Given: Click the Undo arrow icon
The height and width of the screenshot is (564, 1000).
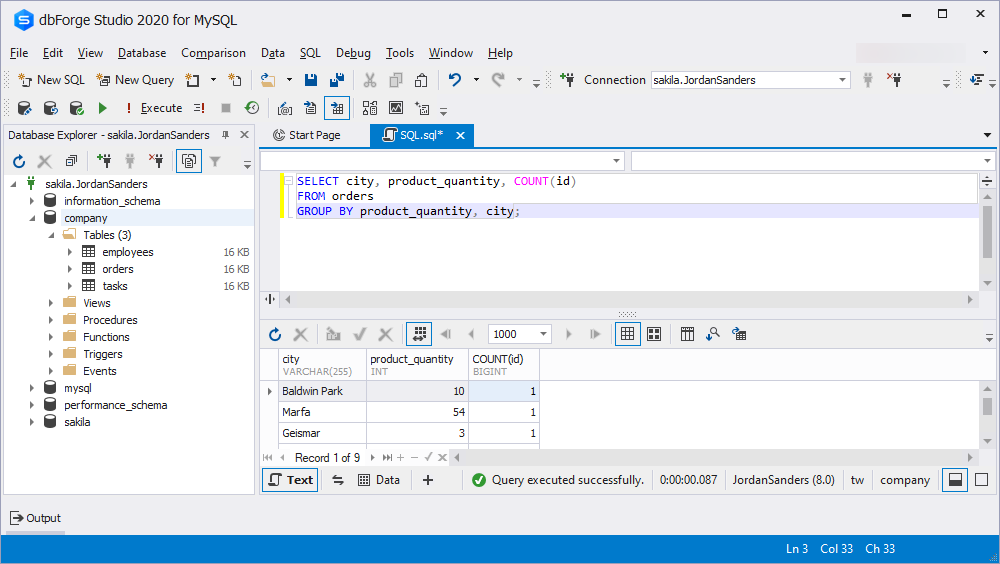Looking at the screenshot, I should pyautogui.click(x=455, y=80).
